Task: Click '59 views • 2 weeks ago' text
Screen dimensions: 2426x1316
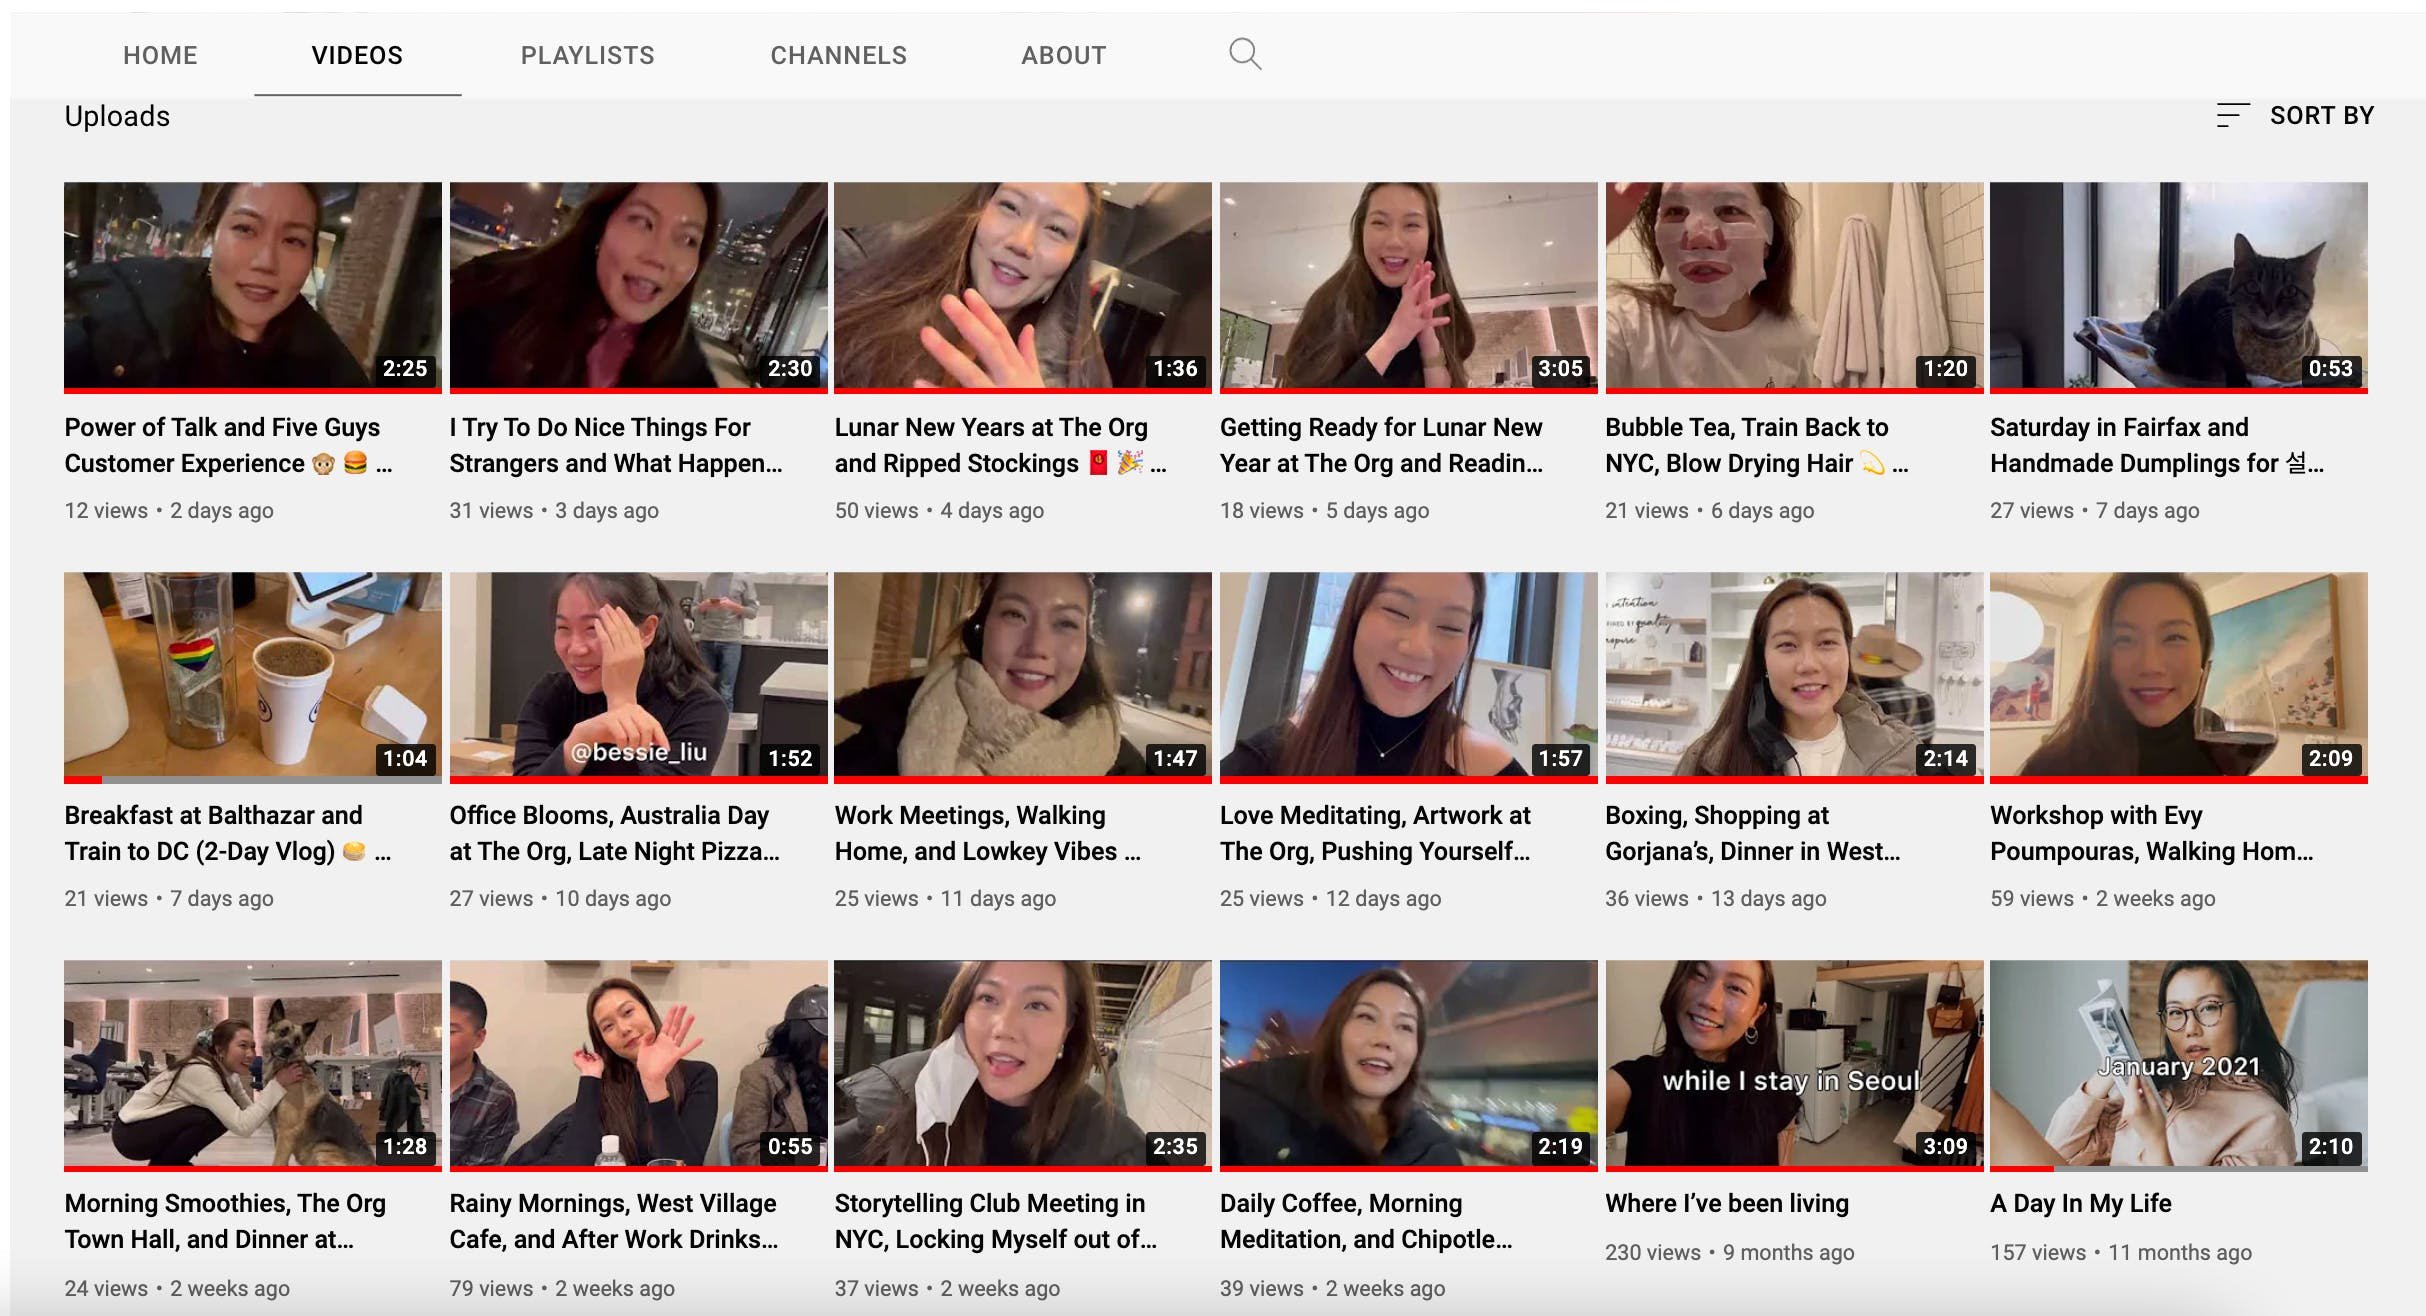Action: coord(2103,898)
